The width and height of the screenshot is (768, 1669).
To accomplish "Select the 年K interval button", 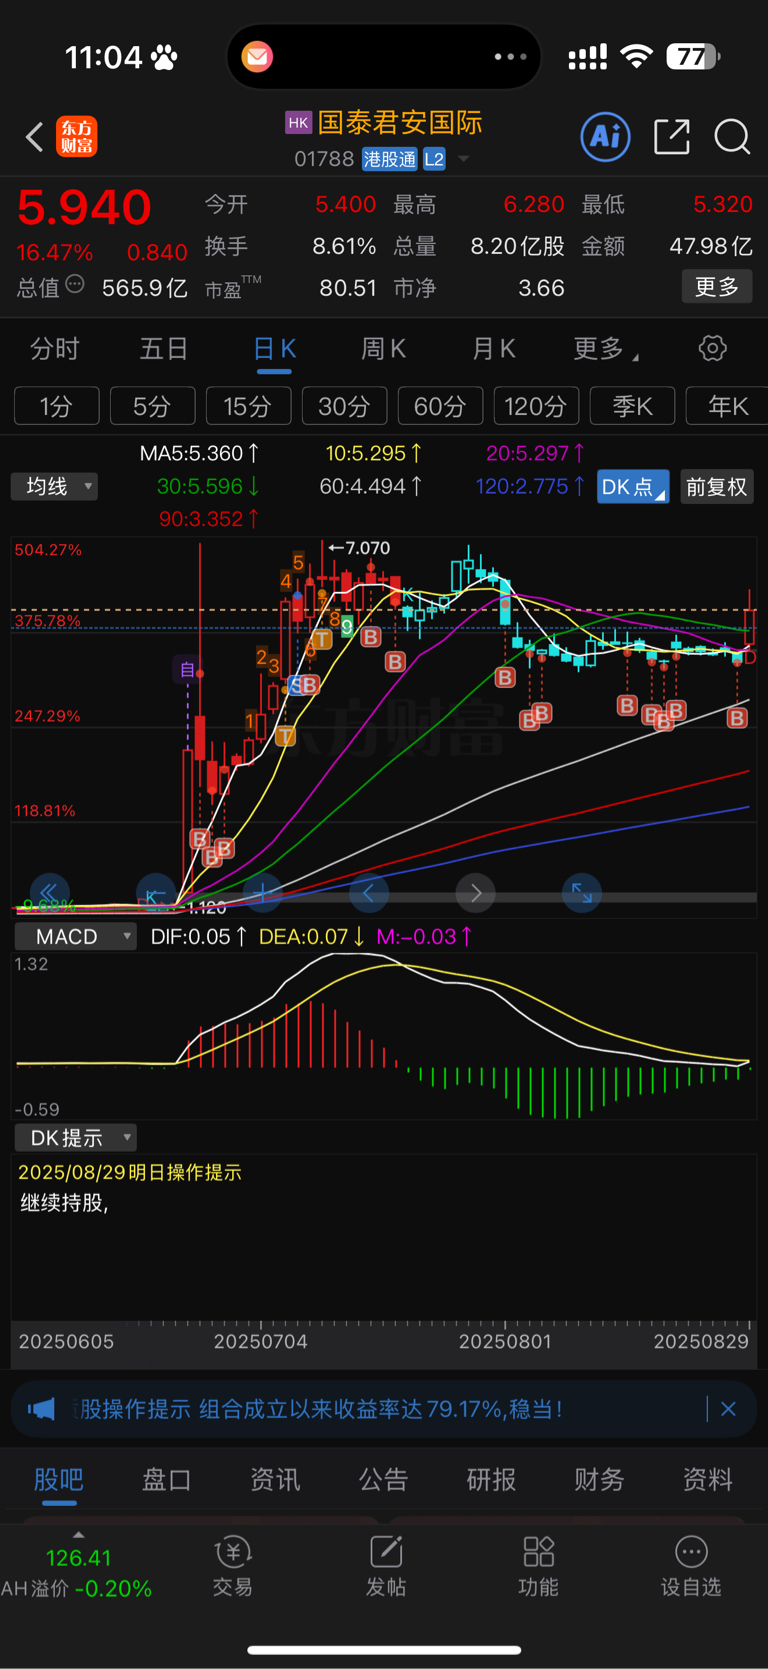I will pyautogui.click(x=727, y=406).
